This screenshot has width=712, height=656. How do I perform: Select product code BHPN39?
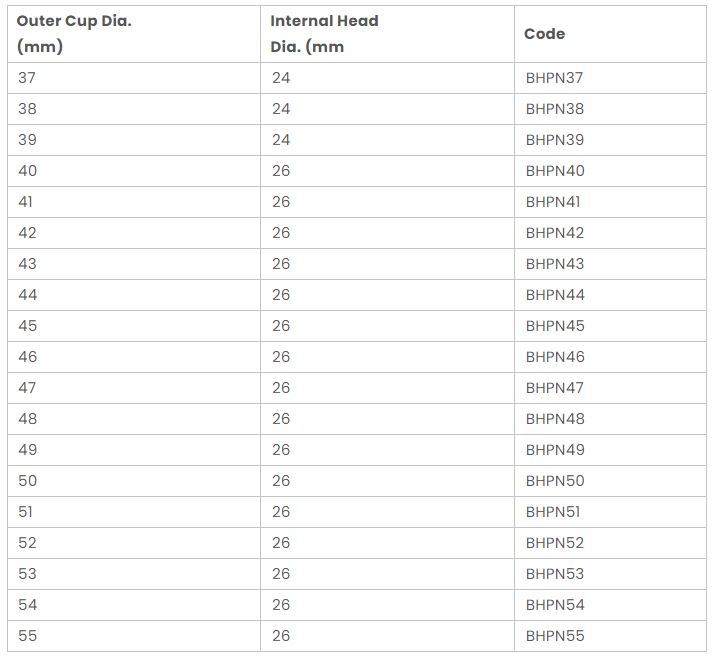click(554, 140)
